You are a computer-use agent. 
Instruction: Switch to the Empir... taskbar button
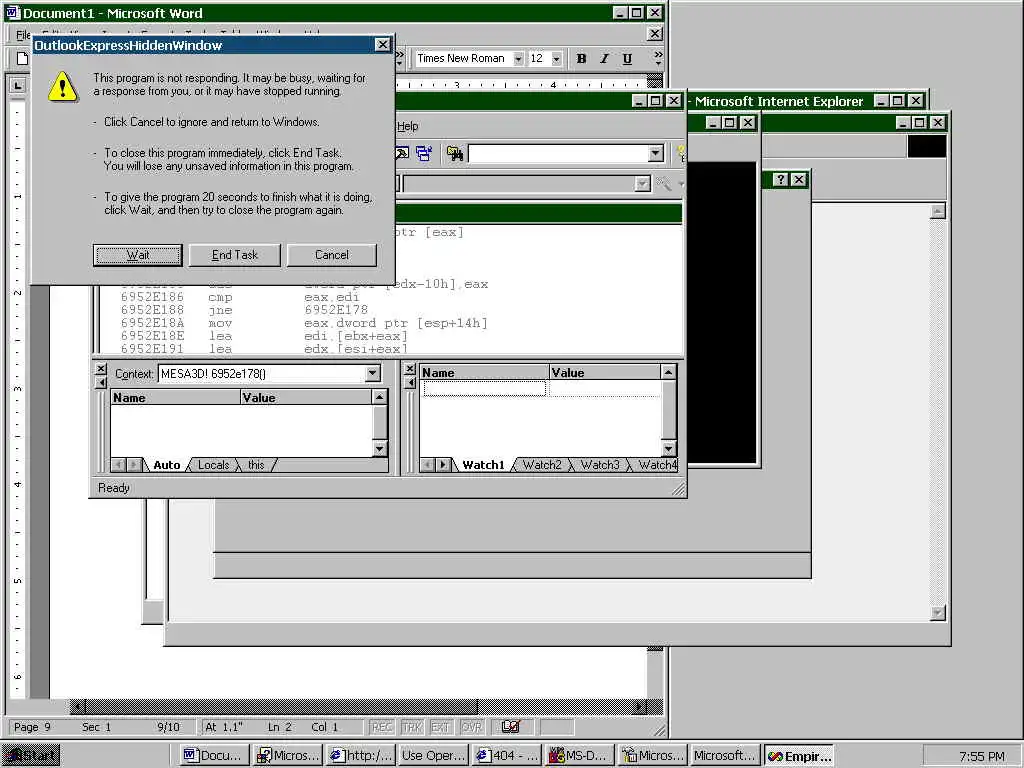(799, 756)
